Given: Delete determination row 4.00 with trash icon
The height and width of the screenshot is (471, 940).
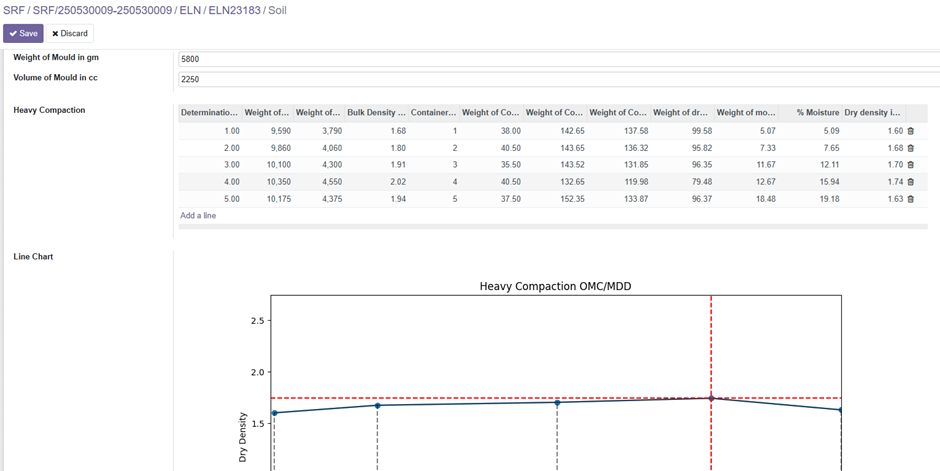Looking at the screenshot, I should click(910, 182).
